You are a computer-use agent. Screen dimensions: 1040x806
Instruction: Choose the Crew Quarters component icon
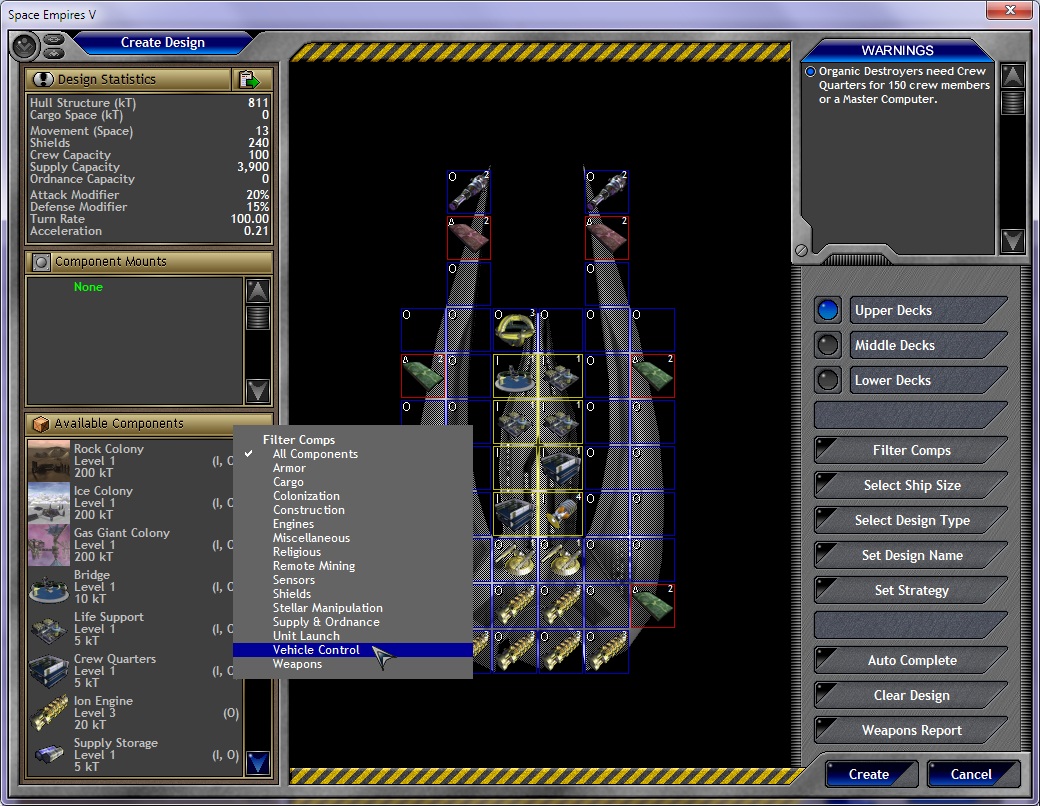pyautogui.click(x=48, y=671)
